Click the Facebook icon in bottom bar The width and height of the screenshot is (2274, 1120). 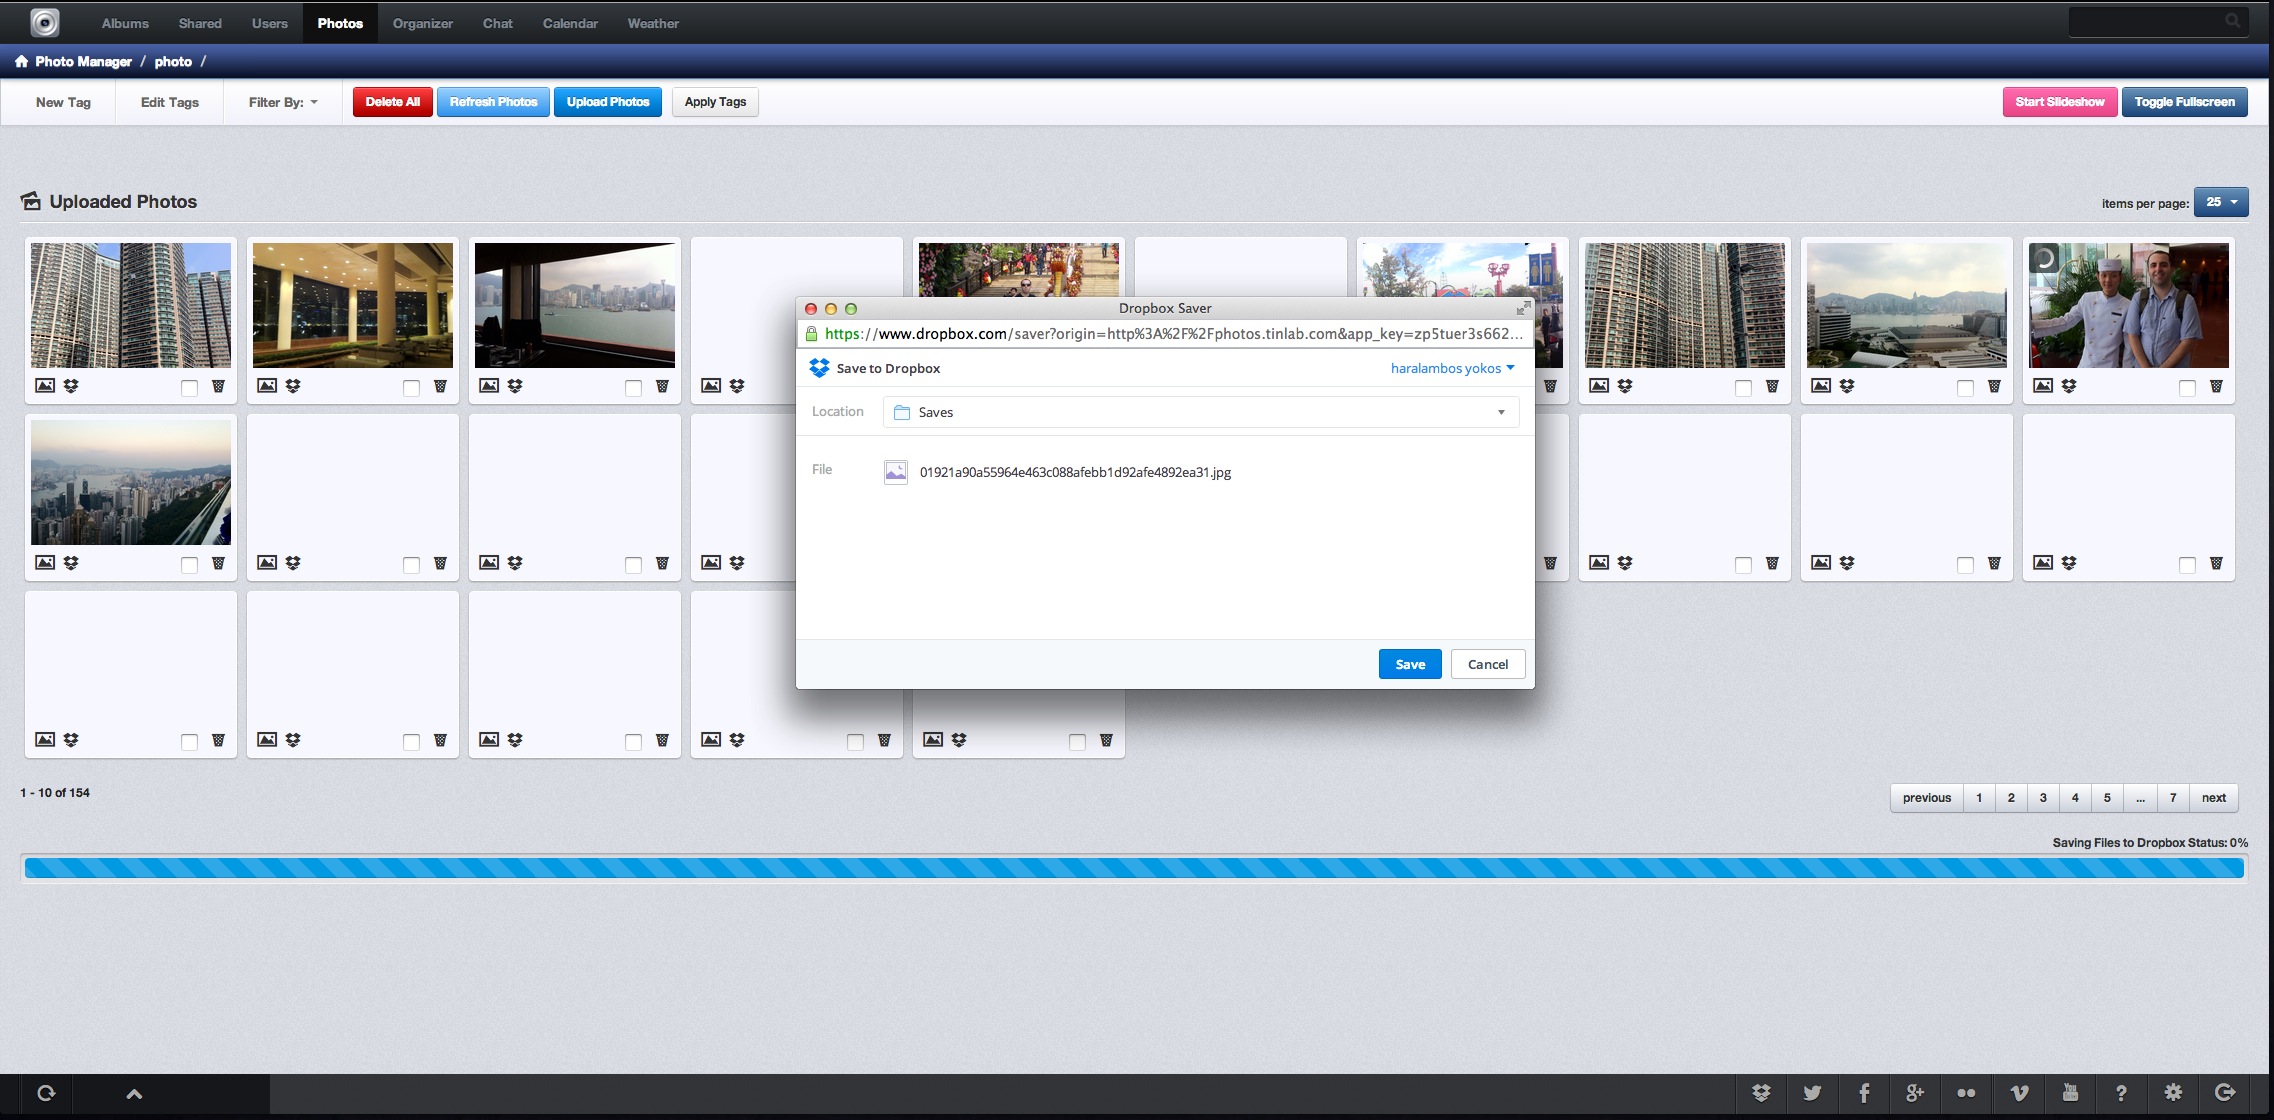pos(1864,1093)
